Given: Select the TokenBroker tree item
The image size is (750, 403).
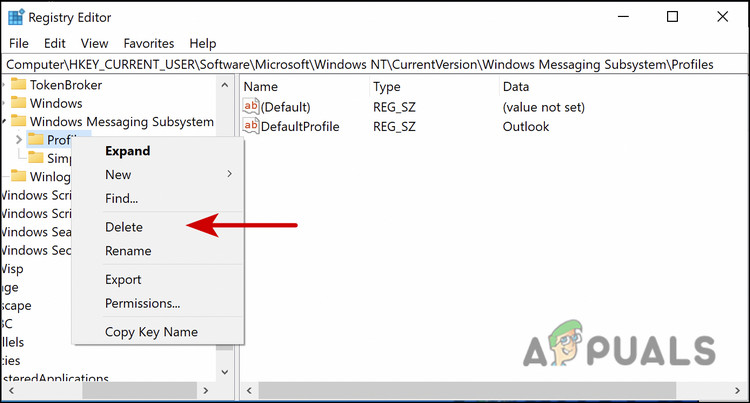Looking at the screenshot, I should coord(66,85).
